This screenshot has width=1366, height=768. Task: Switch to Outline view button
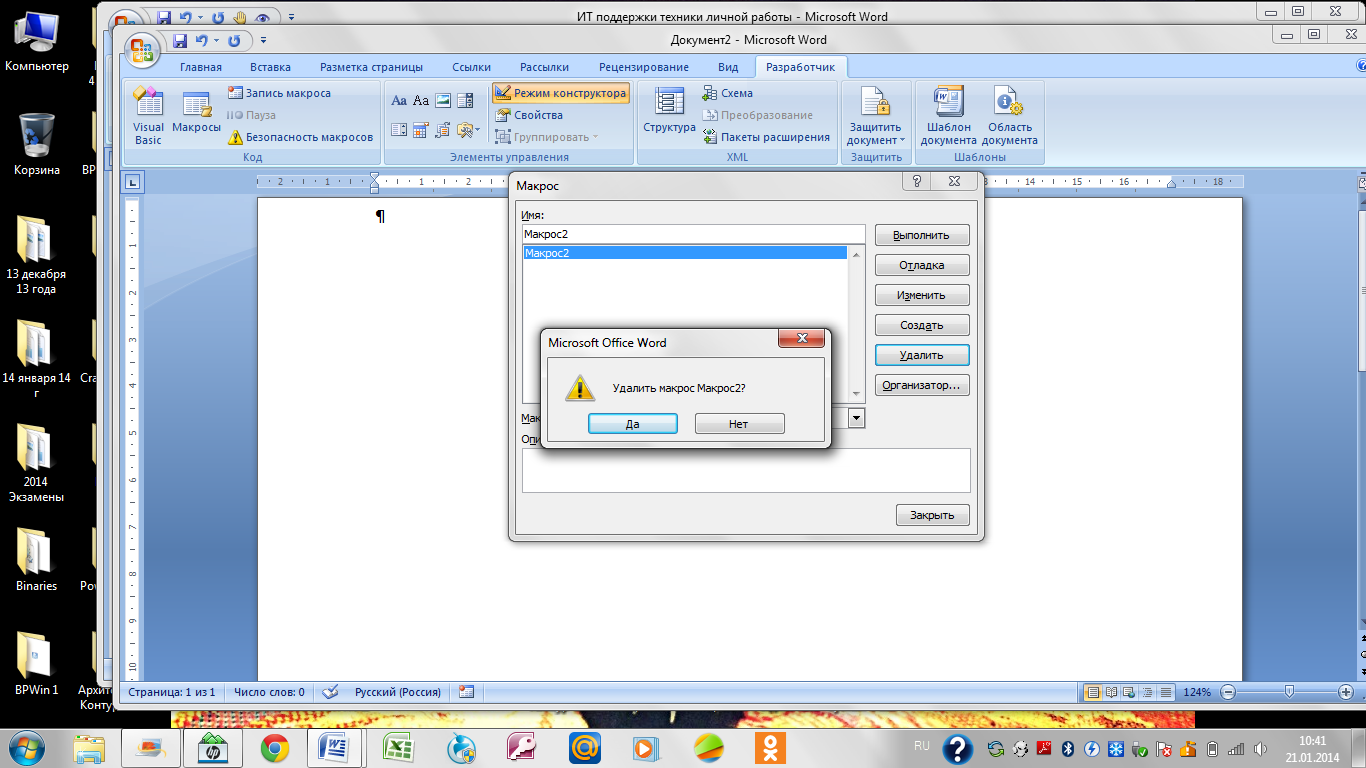tap(1147, 692)
